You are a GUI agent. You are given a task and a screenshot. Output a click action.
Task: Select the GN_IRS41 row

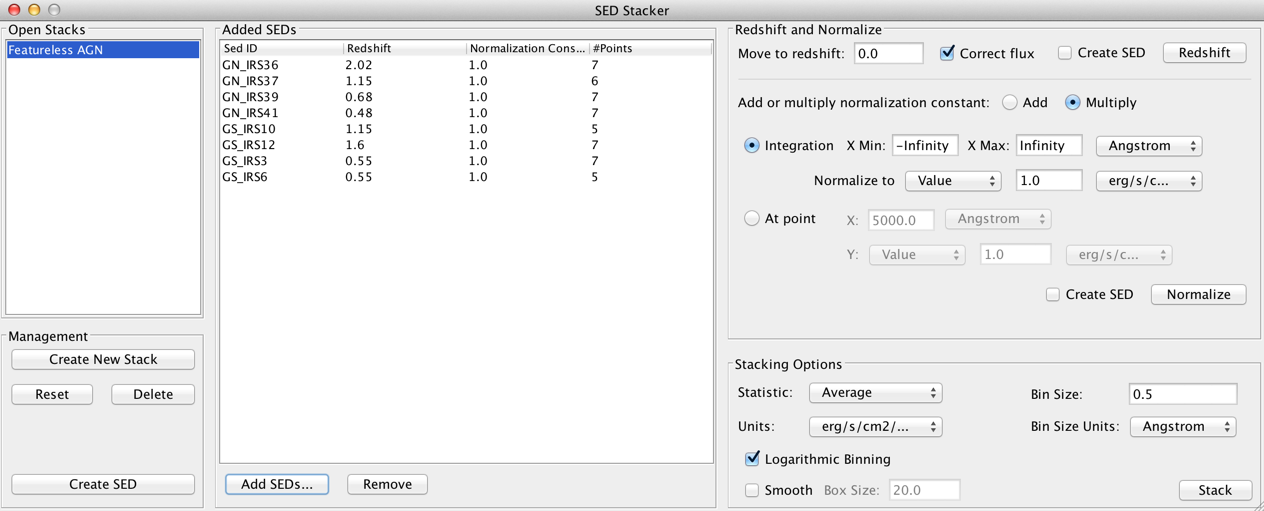466,113
